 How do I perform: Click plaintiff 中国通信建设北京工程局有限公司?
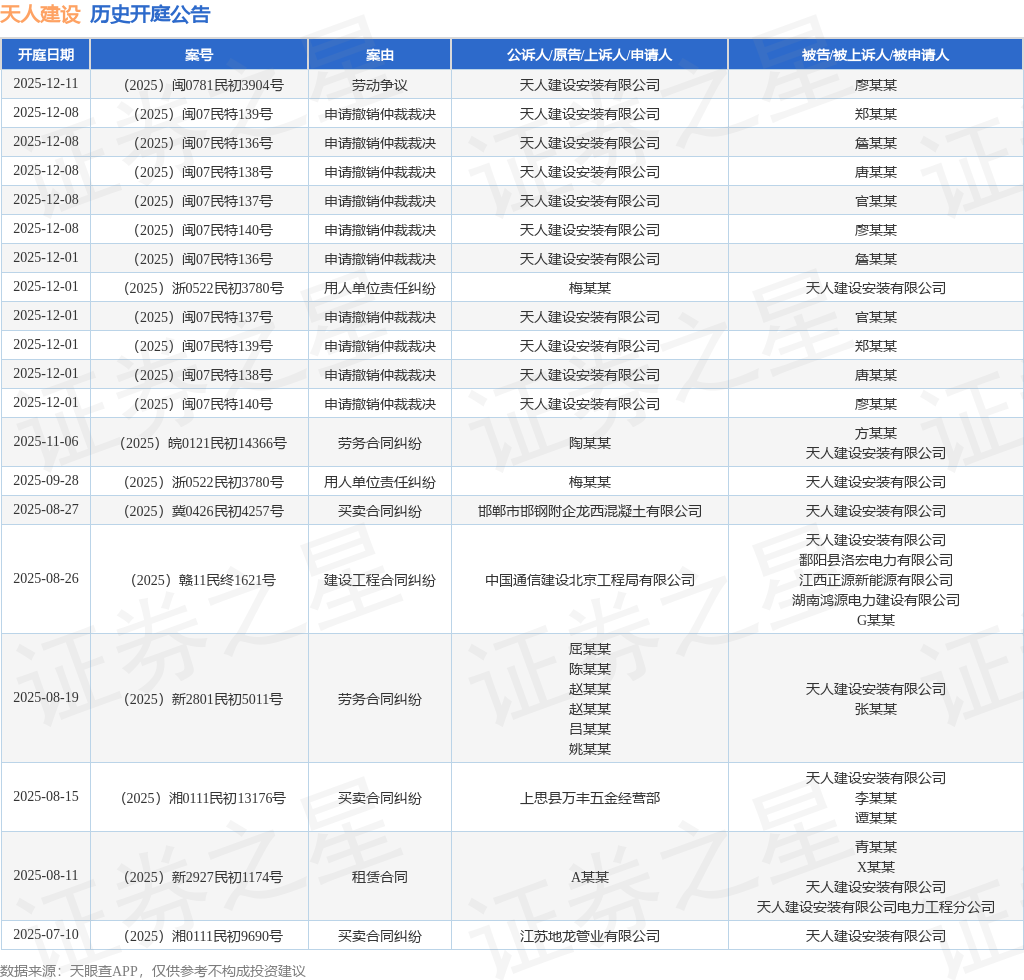590,580
